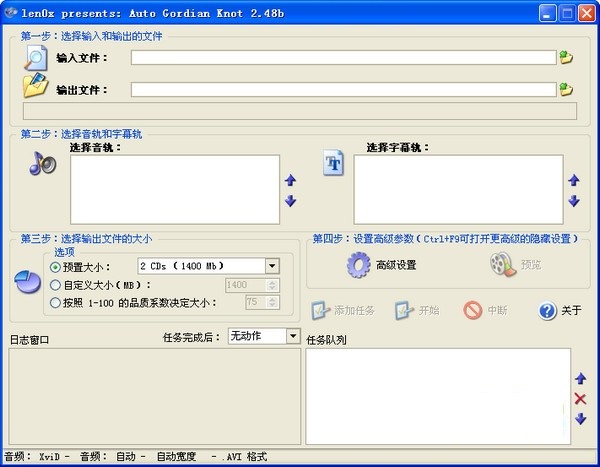This screenshot has height=467, width=600.
Task: Click the abort red circle icon
Action: tap(473, 310)
